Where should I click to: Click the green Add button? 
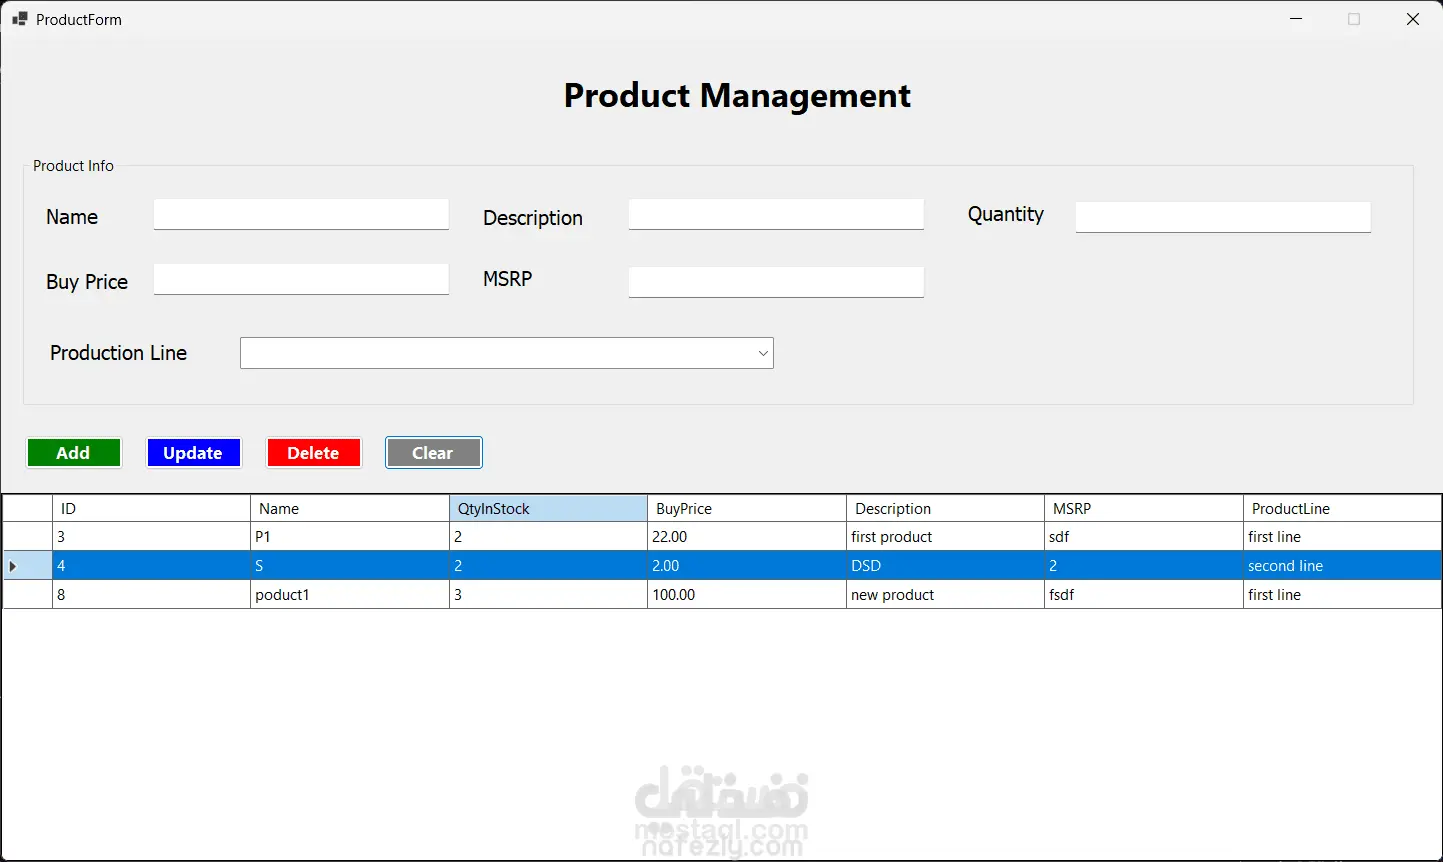click(x=74, y=453)
